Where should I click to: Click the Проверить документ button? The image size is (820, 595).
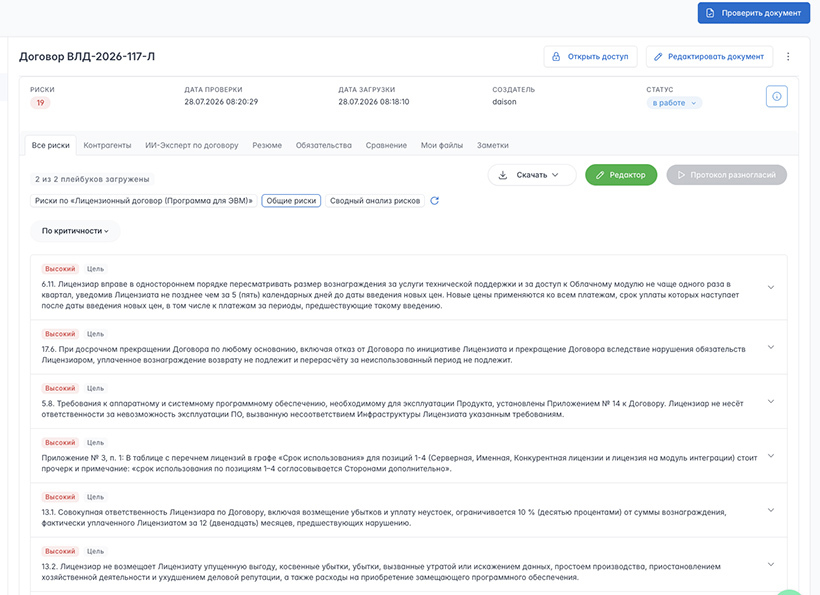point(754,13)
